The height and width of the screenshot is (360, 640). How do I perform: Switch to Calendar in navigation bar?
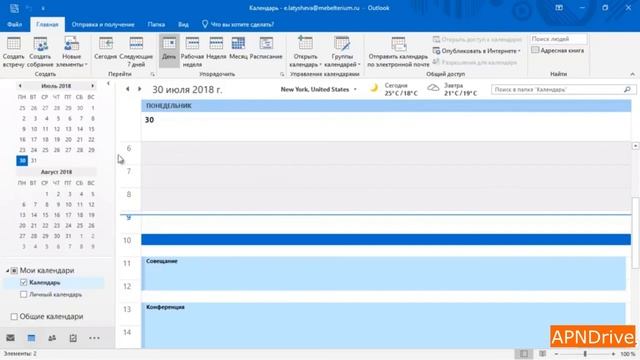[31, 338]
